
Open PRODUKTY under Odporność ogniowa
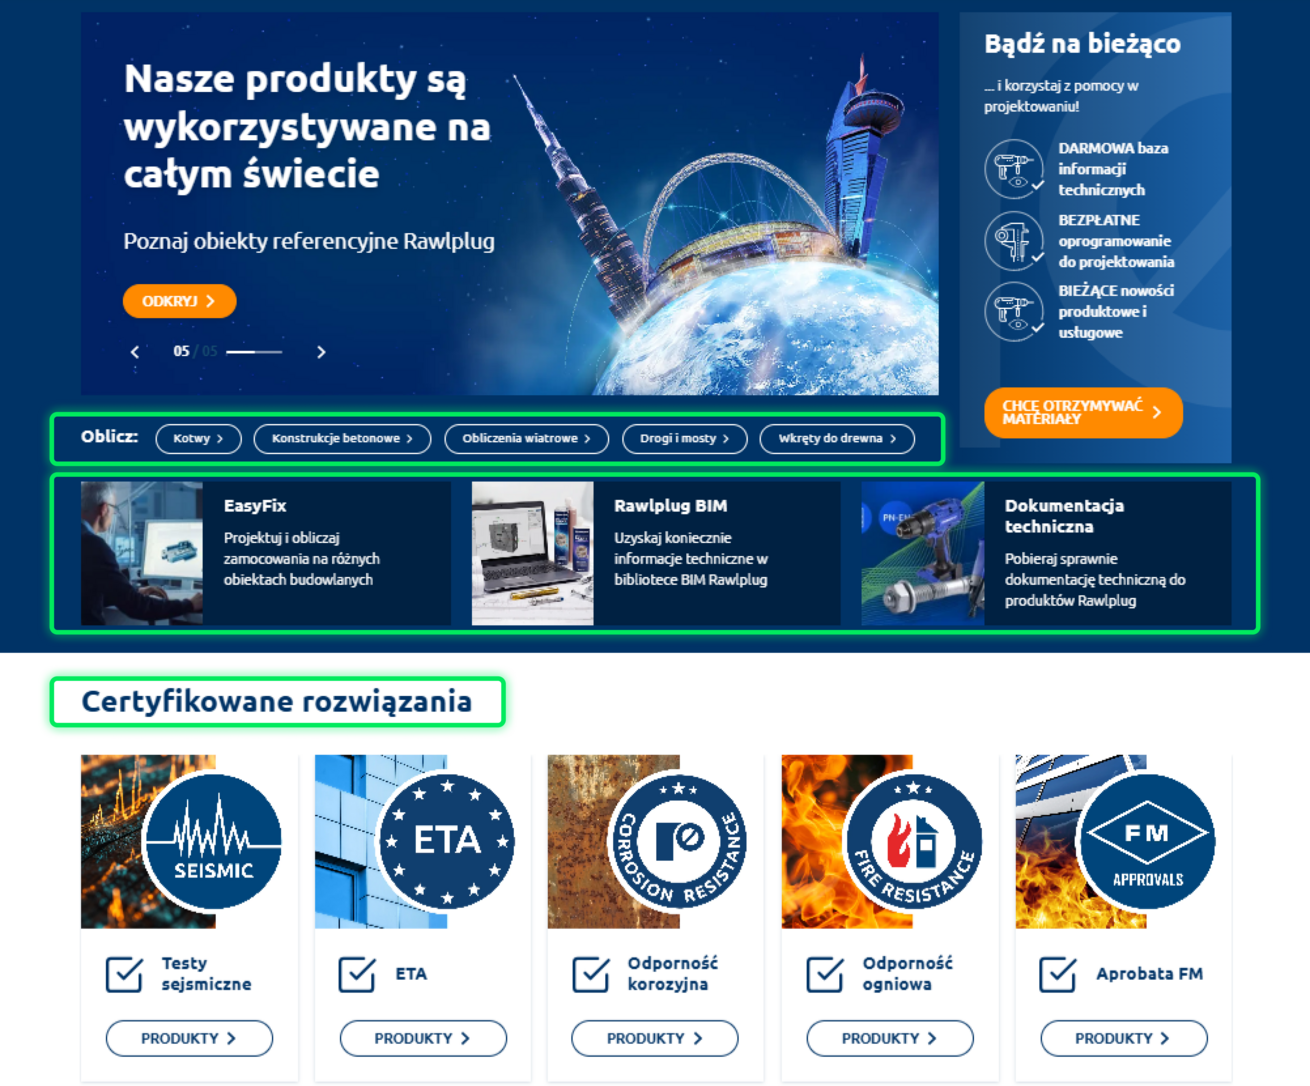[x=890, y=1038]
